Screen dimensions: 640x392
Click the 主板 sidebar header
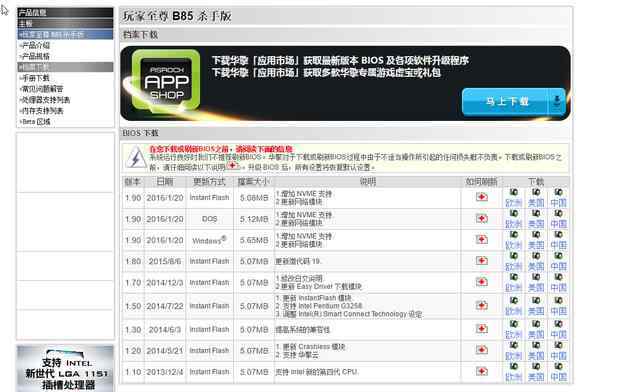pyautogui.click(x=65, y=24)
